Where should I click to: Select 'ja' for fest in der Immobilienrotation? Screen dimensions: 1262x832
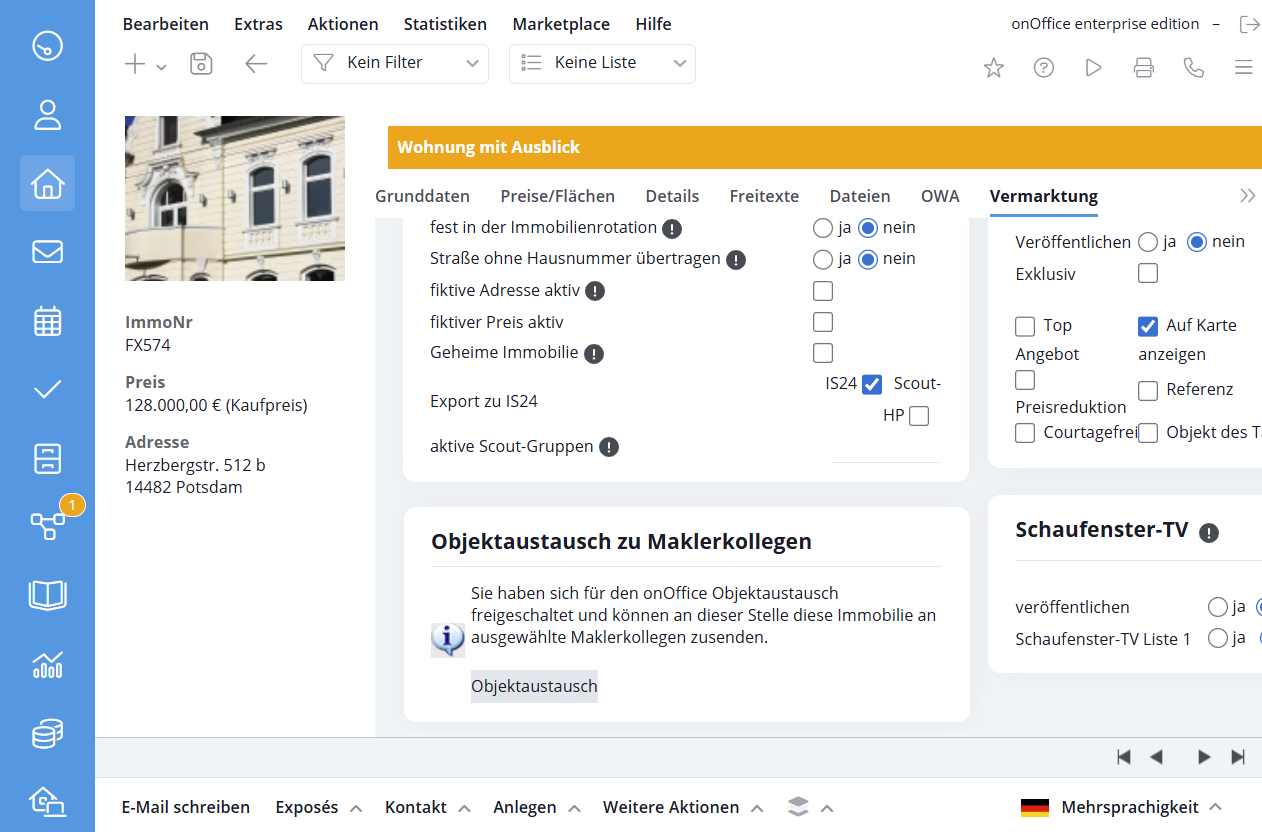822,228
